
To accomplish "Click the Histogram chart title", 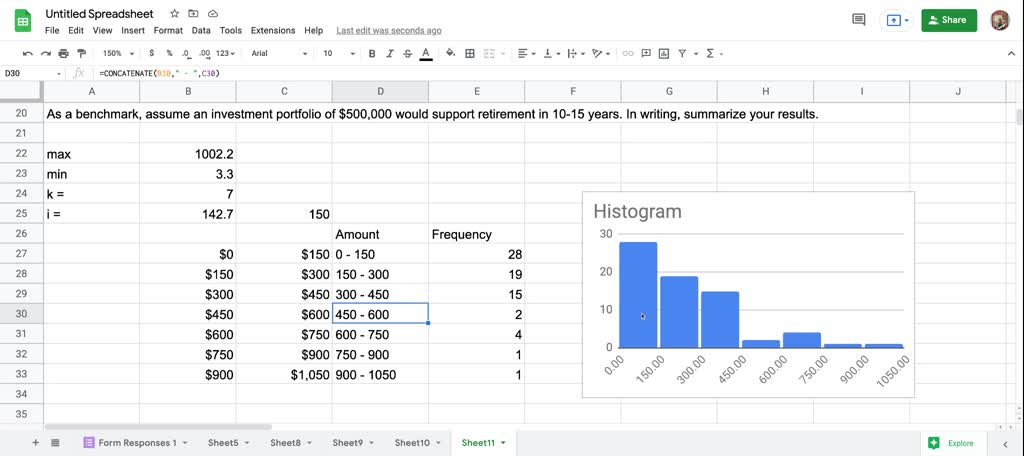I will tap(637, 211).
